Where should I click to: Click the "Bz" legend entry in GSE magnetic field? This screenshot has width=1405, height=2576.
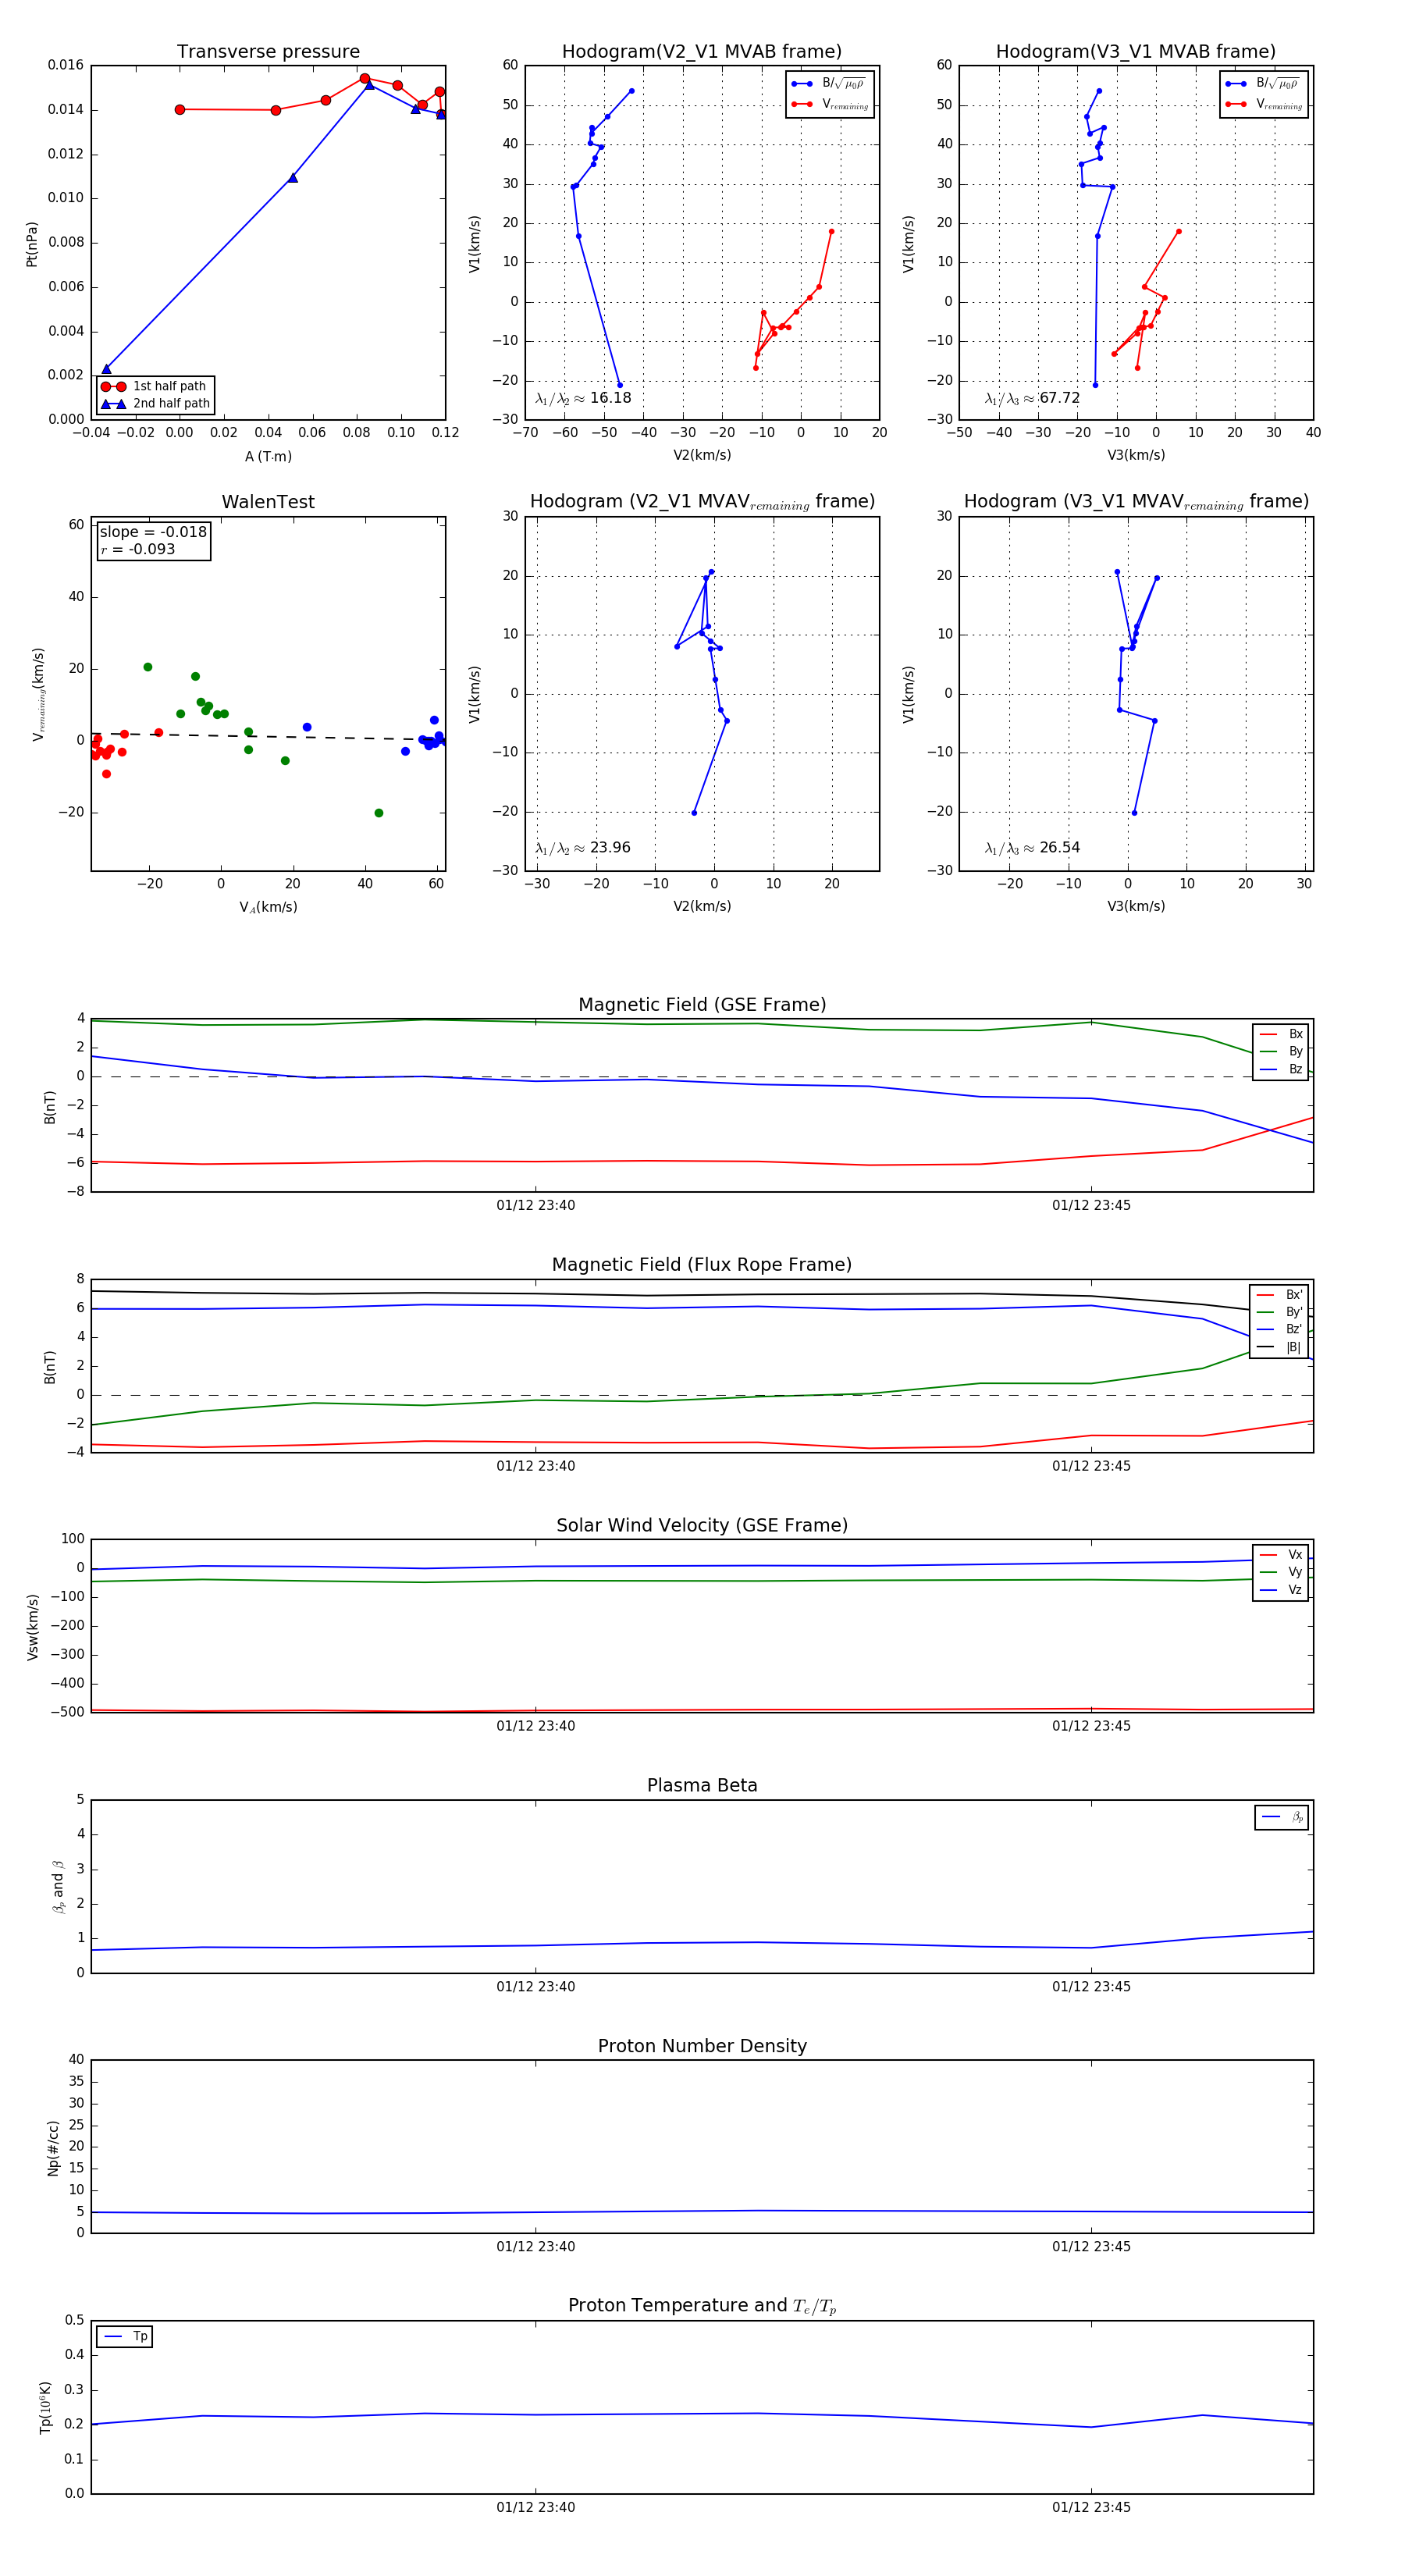pos(1281,1069)
